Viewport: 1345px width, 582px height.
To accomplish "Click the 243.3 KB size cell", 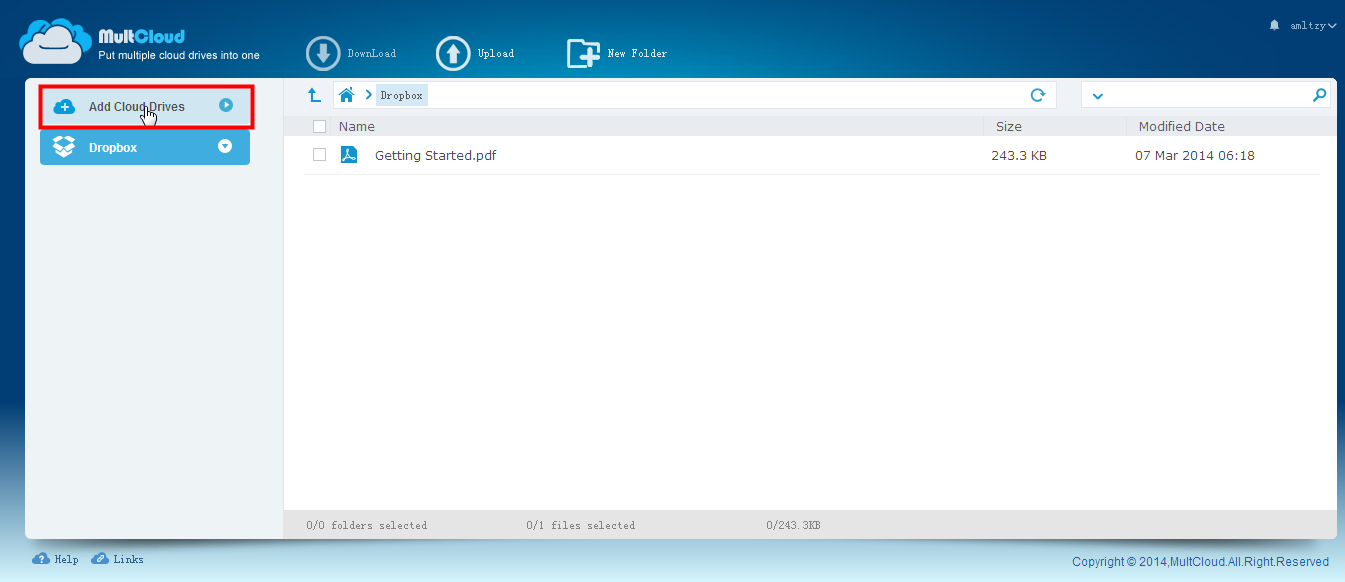I will [x=1019, y=155].
